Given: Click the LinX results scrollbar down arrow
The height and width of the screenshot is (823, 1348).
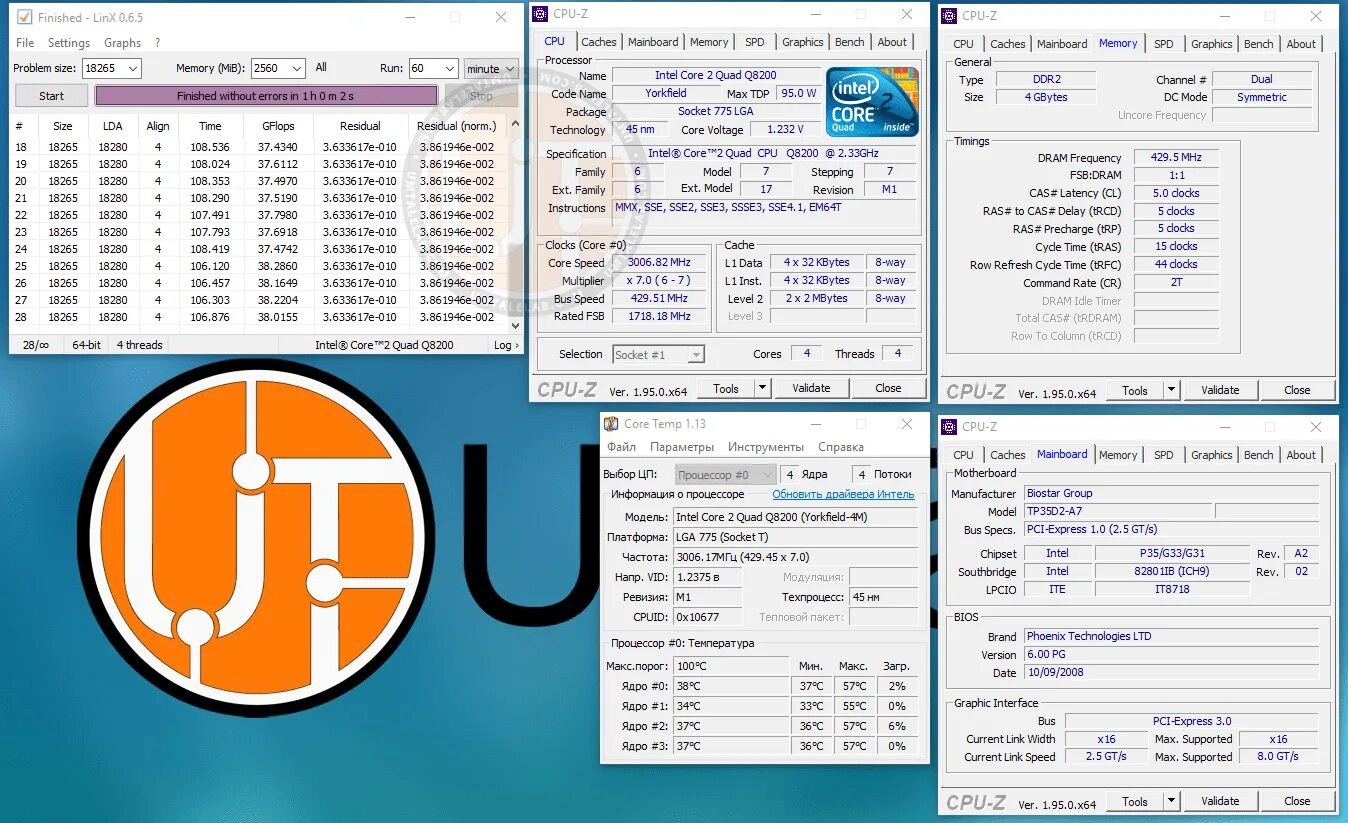Looking at the screenshot, I should point(516,326).
